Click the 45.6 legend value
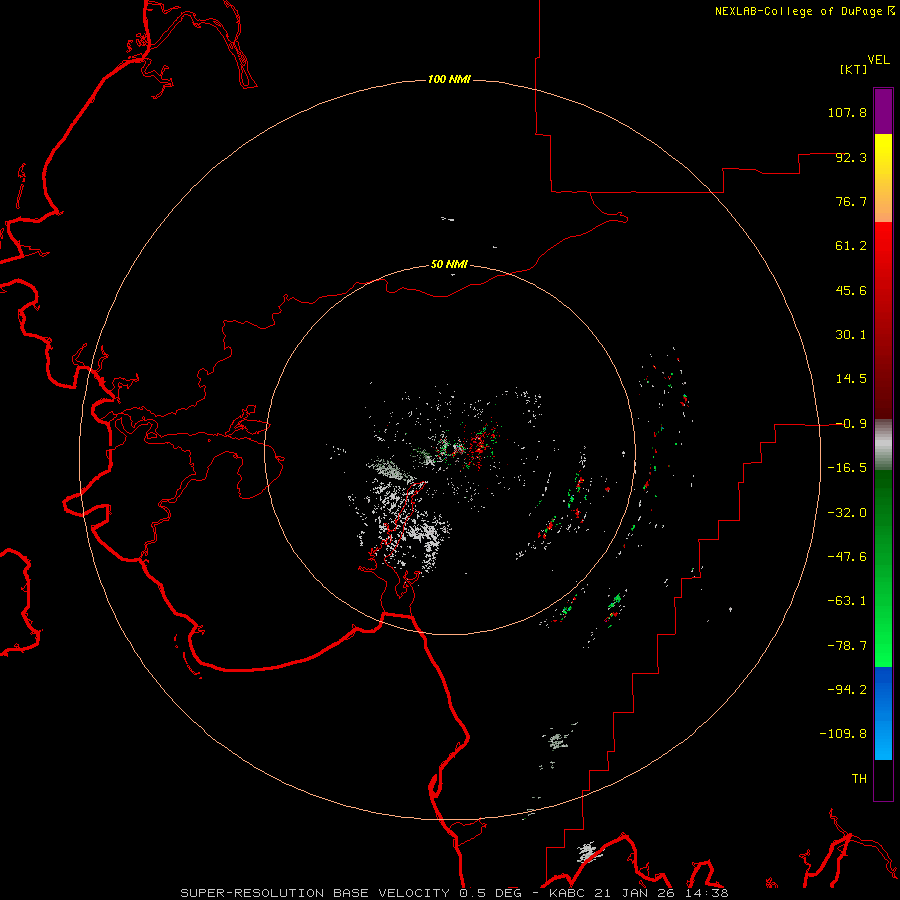Viewport: 900px width, 900px height. tap(851, 290)
